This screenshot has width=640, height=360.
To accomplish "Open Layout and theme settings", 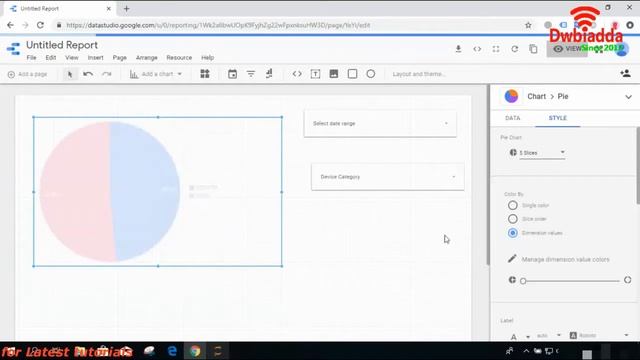I will [x=419, y=74].
